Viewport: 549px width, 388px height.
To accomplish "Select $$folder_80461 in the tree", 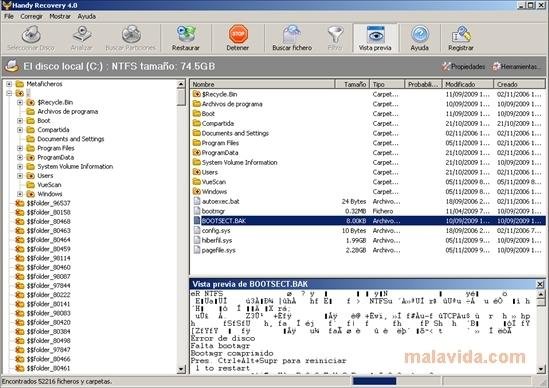I will point(48,368).
